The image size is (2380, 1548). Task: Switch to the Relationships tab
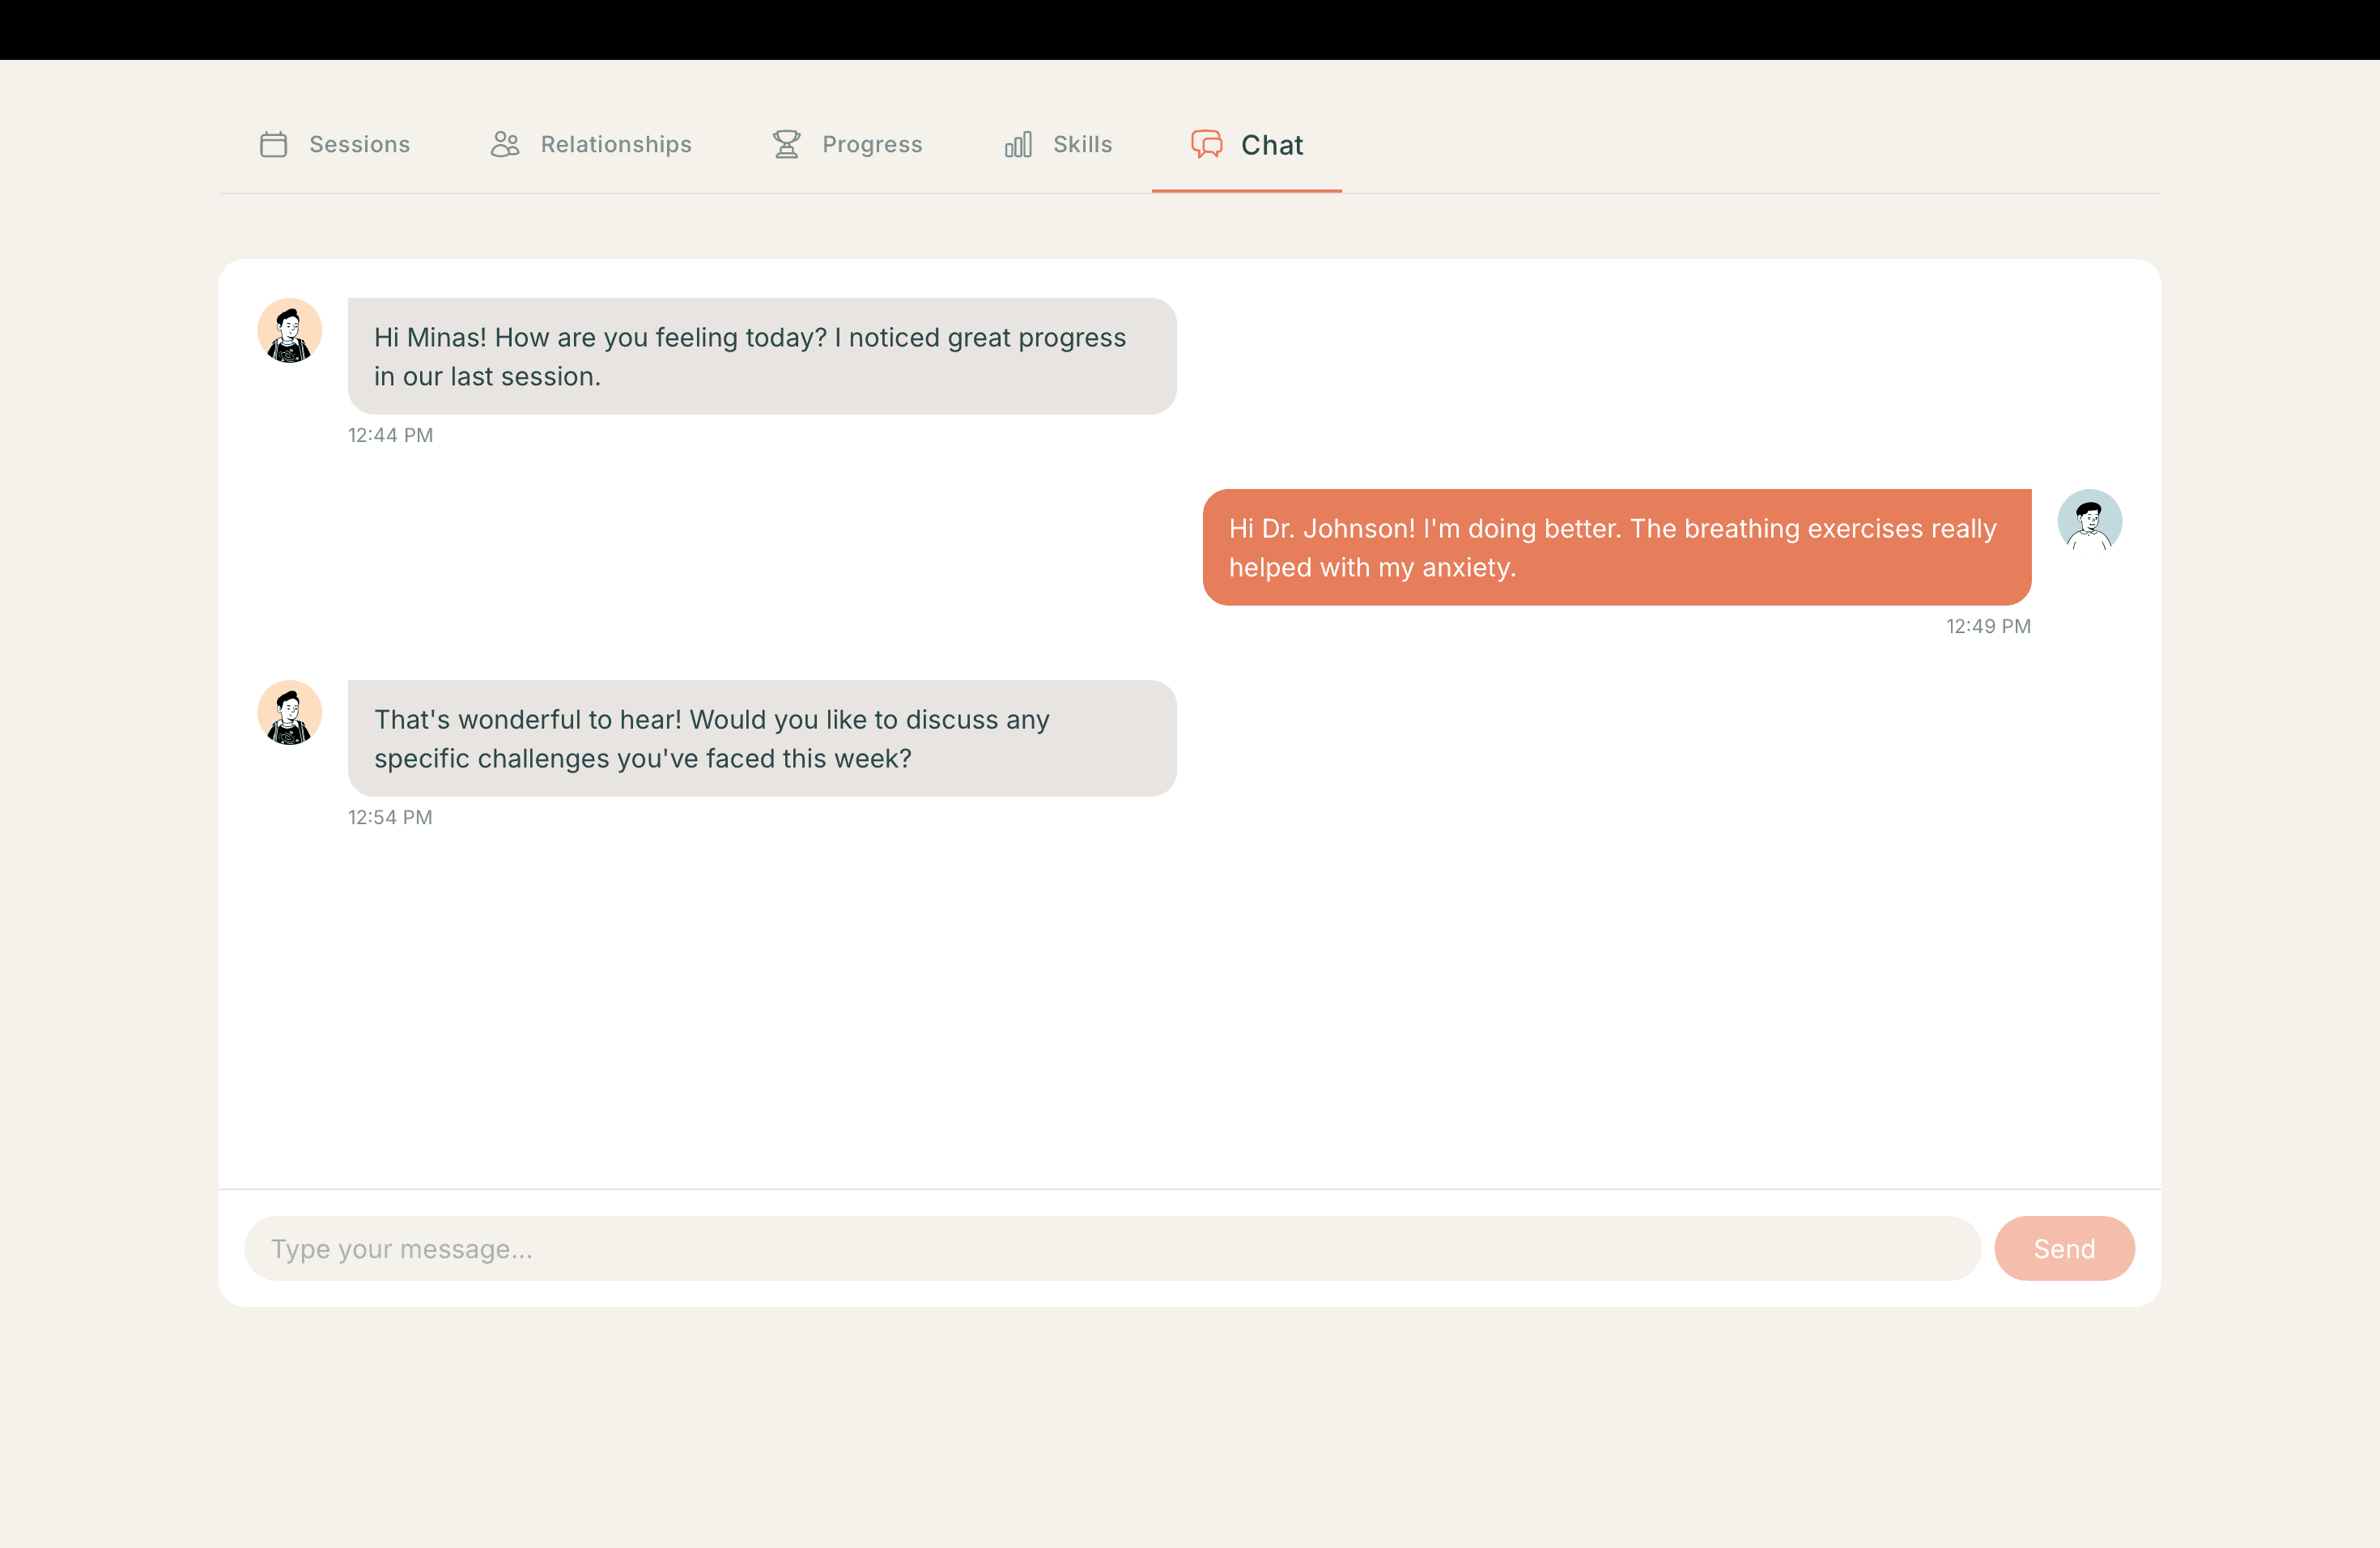(x=615, y=145)
